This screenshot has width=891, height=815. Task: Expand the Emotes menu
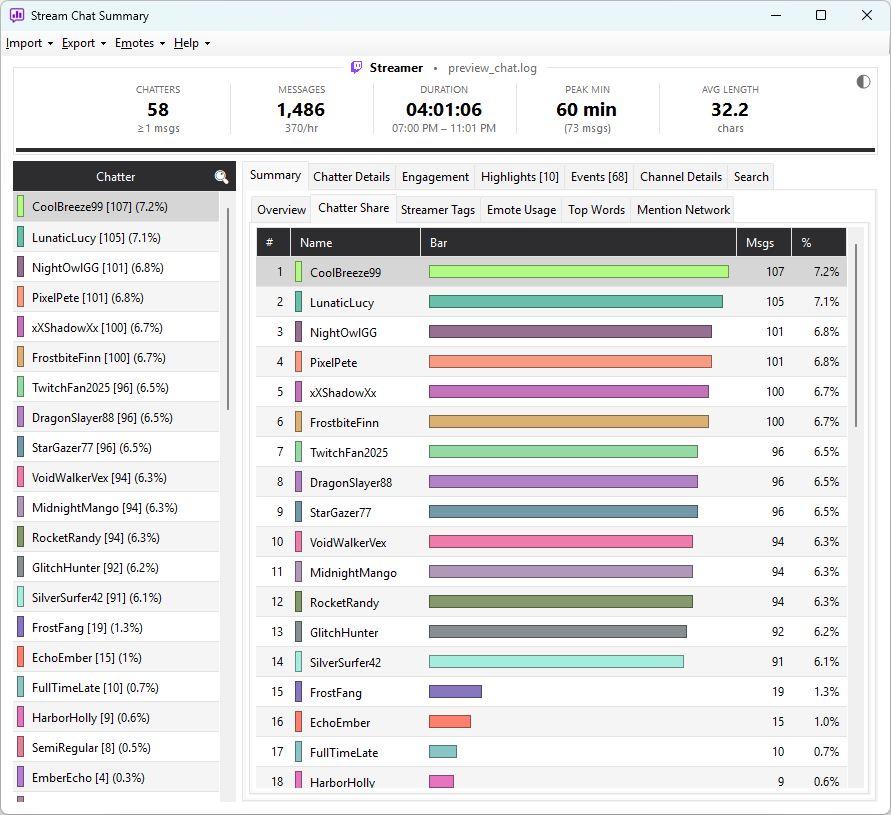click(x=140, y=43)
